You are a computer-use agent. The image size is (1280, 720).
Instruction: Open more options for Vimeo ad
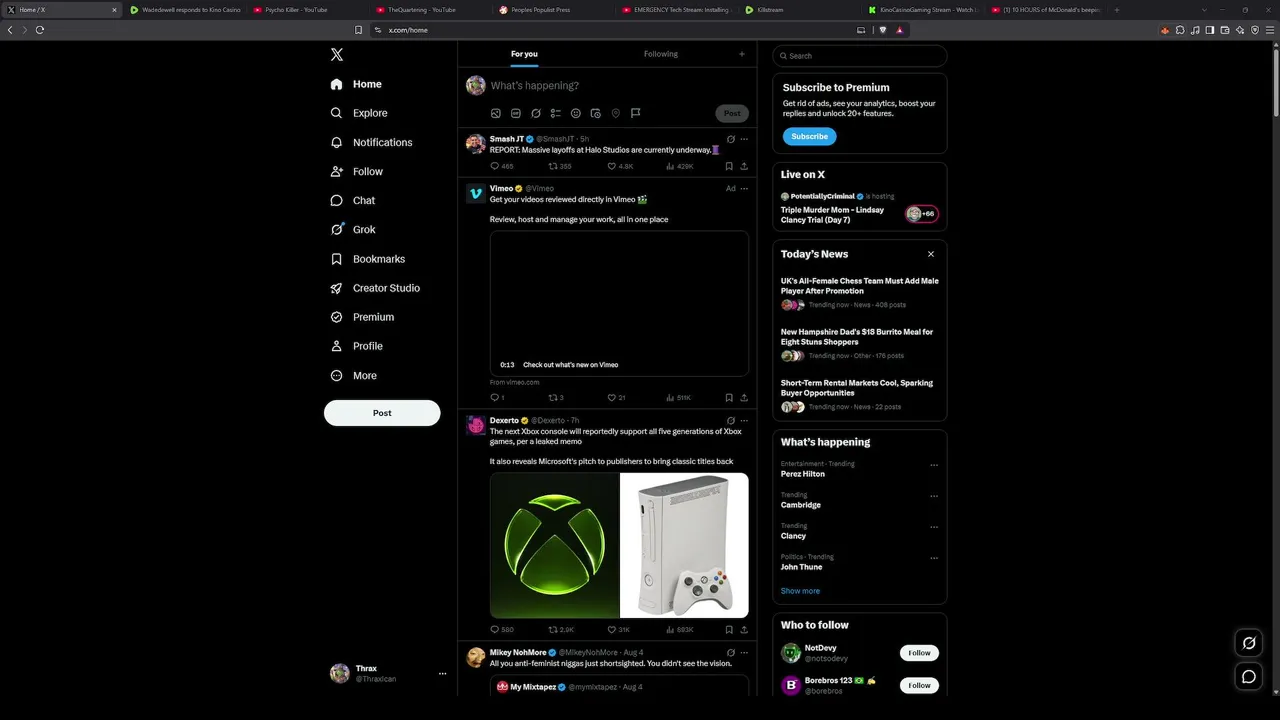pyautogui.click(x=744, y=188)
